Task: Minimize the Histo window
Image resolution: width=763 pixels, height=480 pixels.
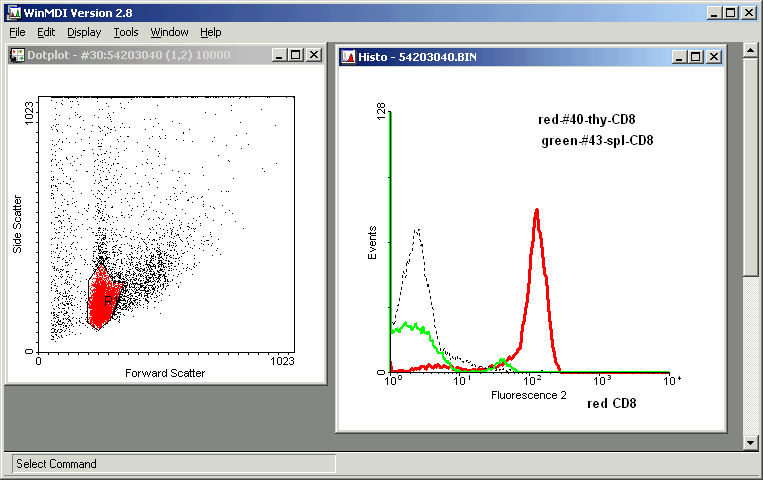Action: point(680,57)
